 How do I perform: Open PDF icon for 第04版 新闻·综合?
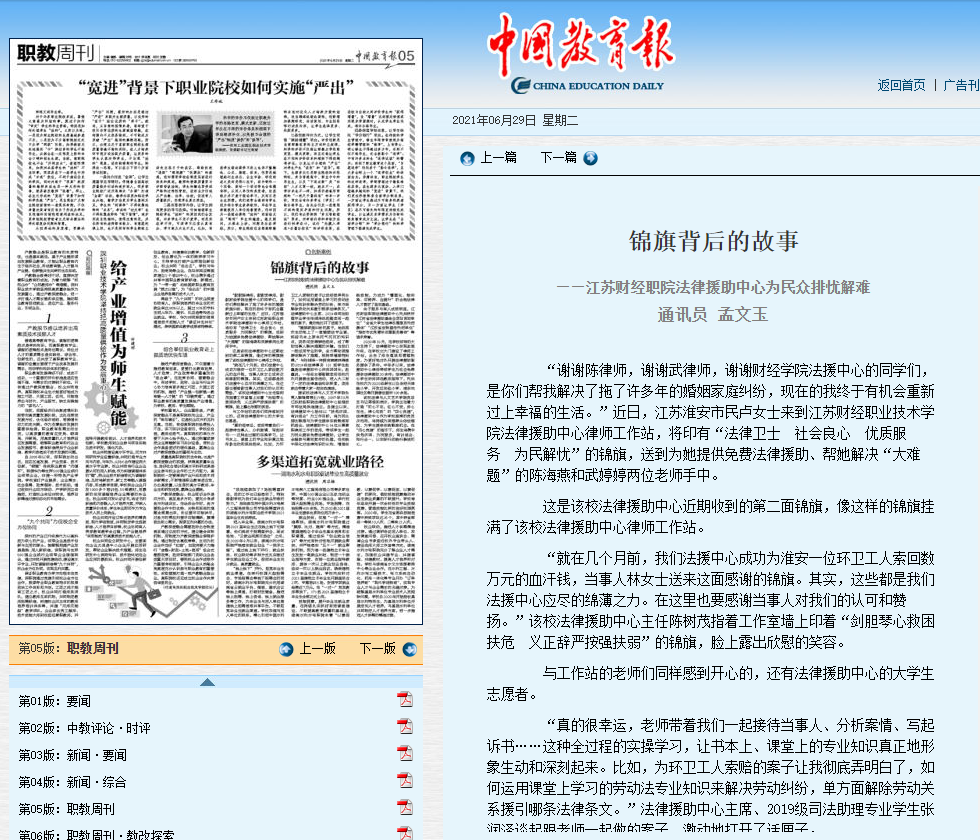(404, 781)
